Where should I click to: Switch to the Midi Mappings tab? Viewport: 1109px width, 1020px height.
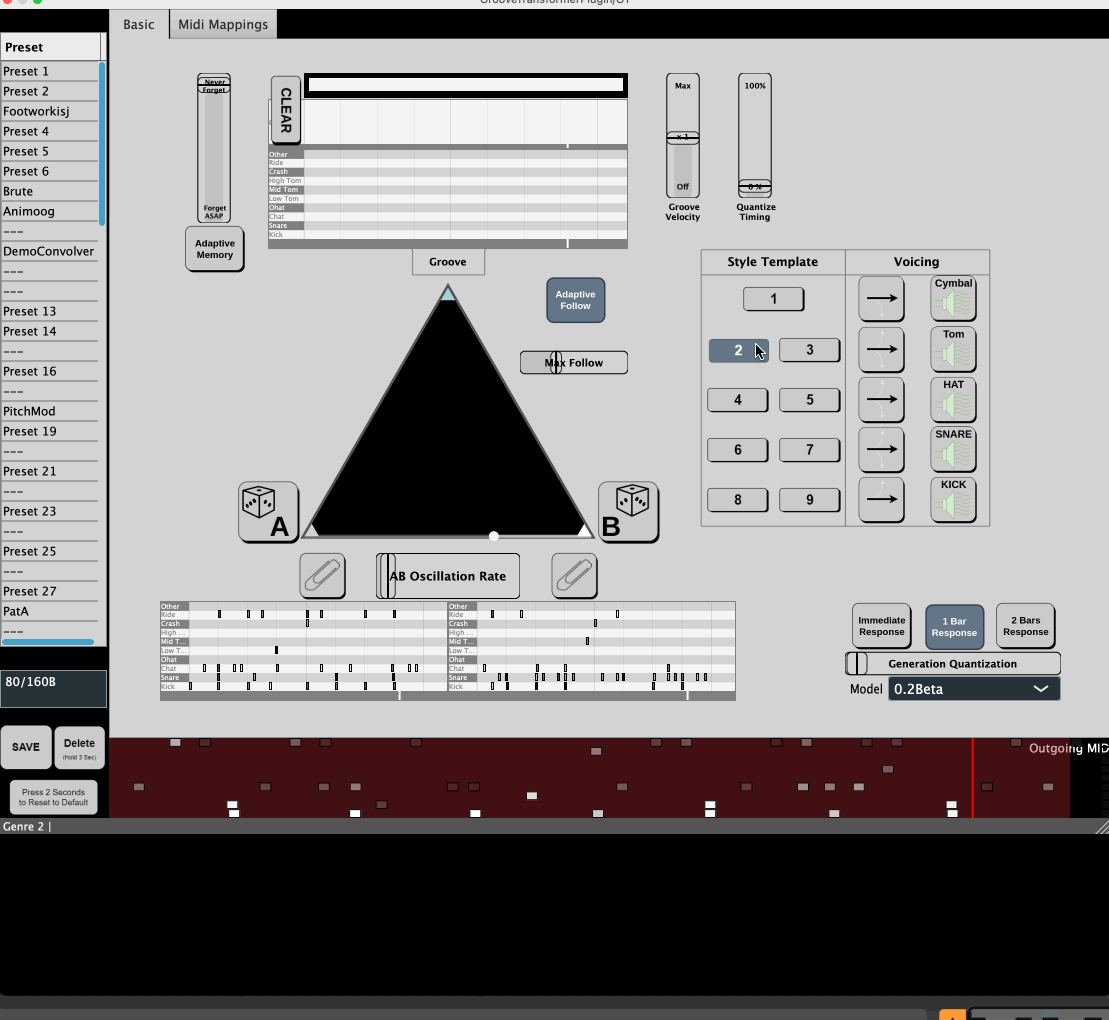(223, 24)
